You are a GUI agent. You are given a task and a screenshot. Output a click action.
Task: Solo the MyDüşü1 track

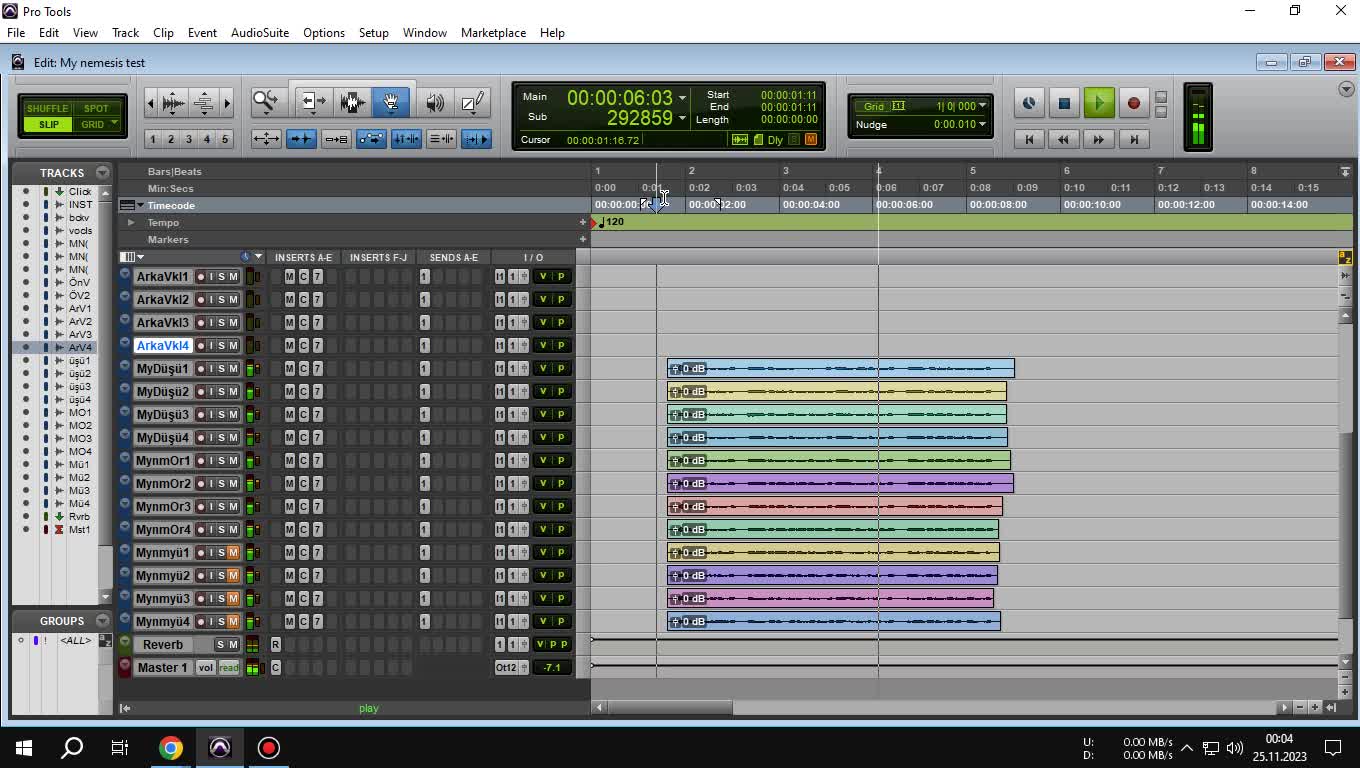pyautogui.click(x=222, y=369)
